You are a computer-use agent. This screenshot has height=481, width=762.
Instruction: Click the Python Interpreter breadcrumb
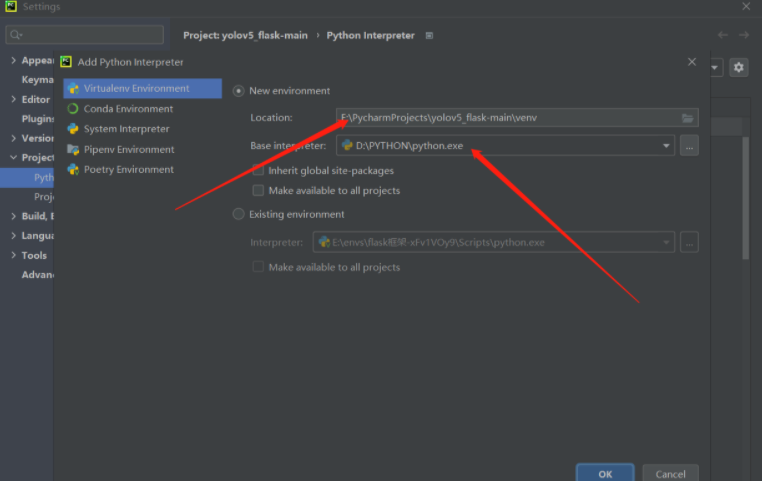click(x=370, y=35)
